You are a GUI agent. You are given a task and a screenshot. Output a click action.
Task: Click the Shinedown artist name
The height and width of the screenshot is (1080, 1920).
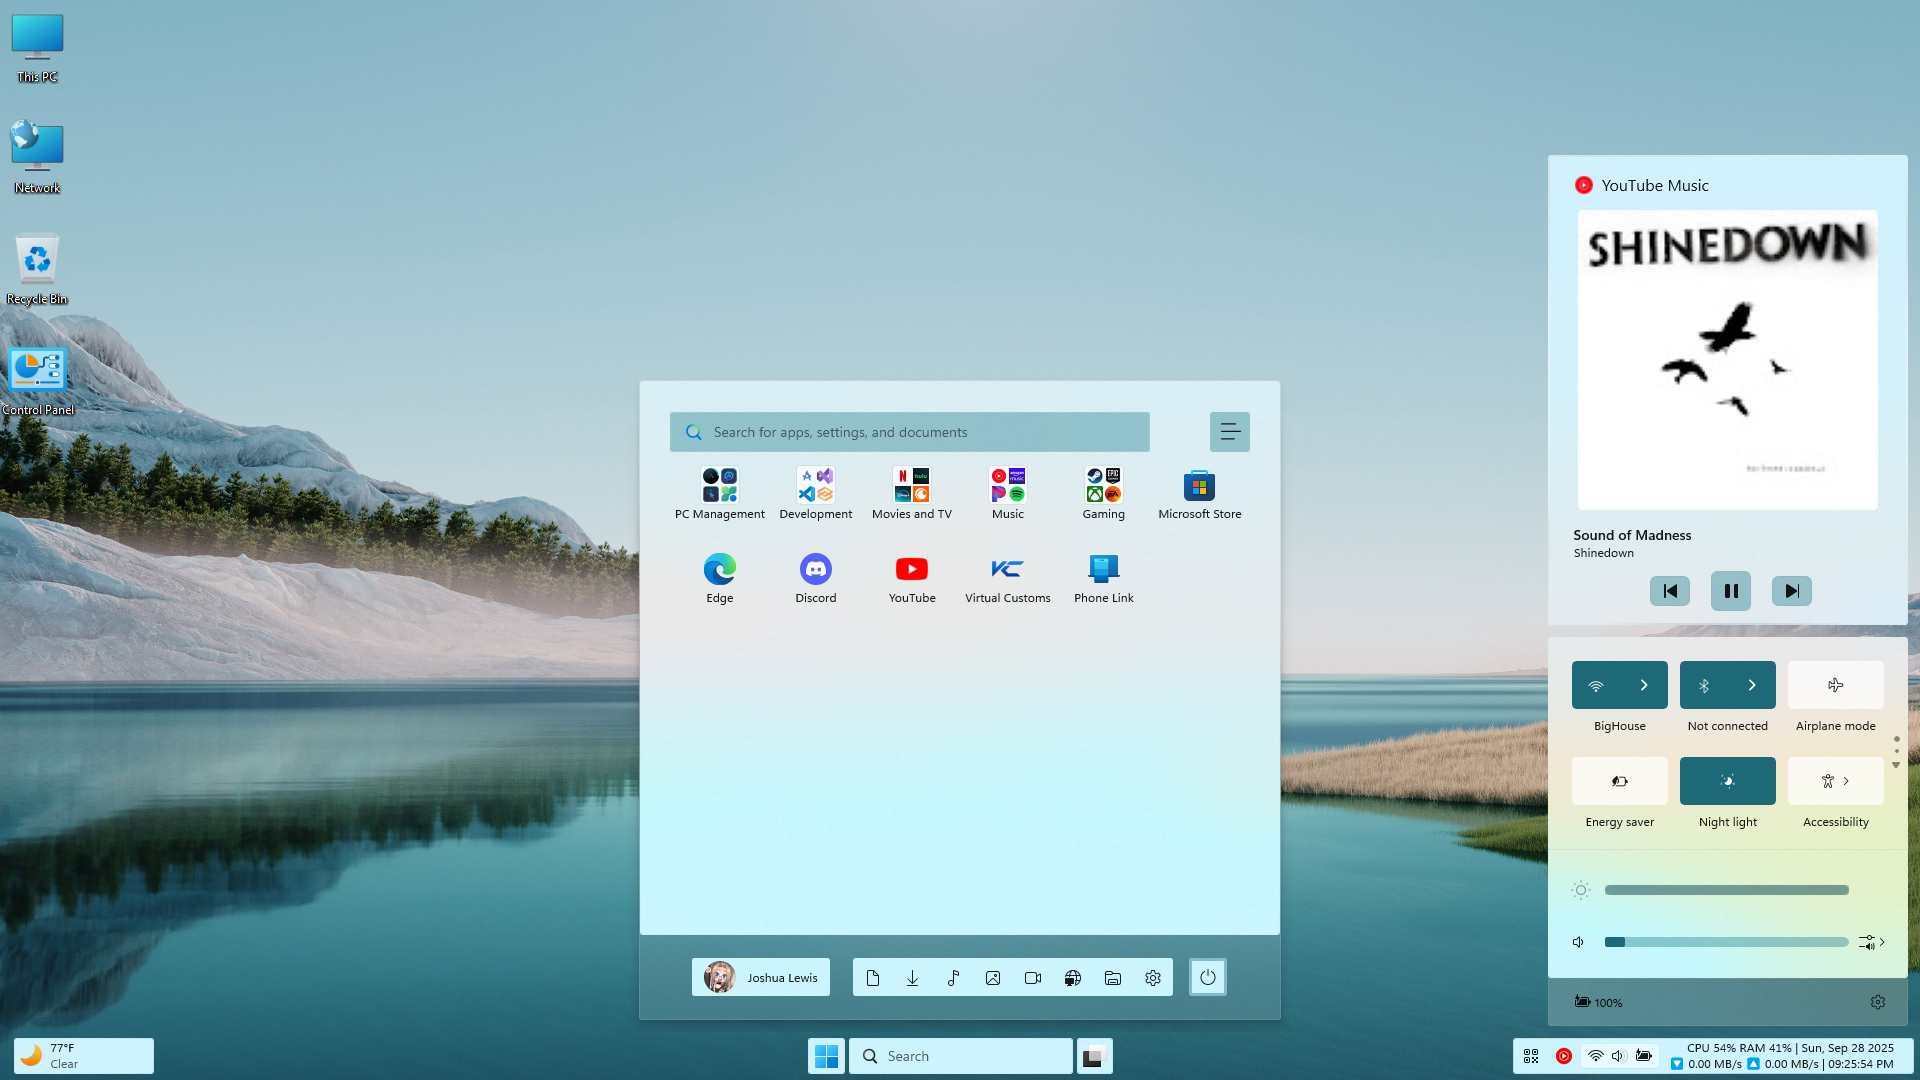(x=1604, y=553)
